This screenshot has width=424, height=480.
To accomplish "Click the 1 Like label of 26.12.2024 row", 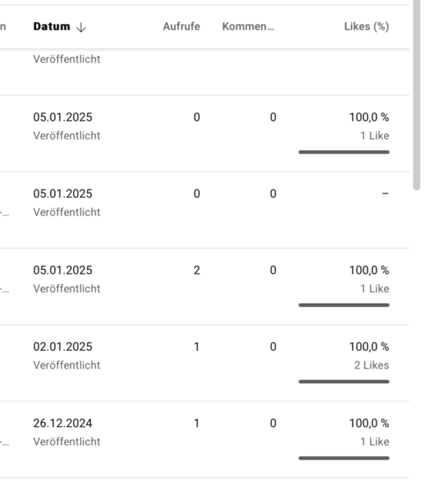I will click(375, 442).
